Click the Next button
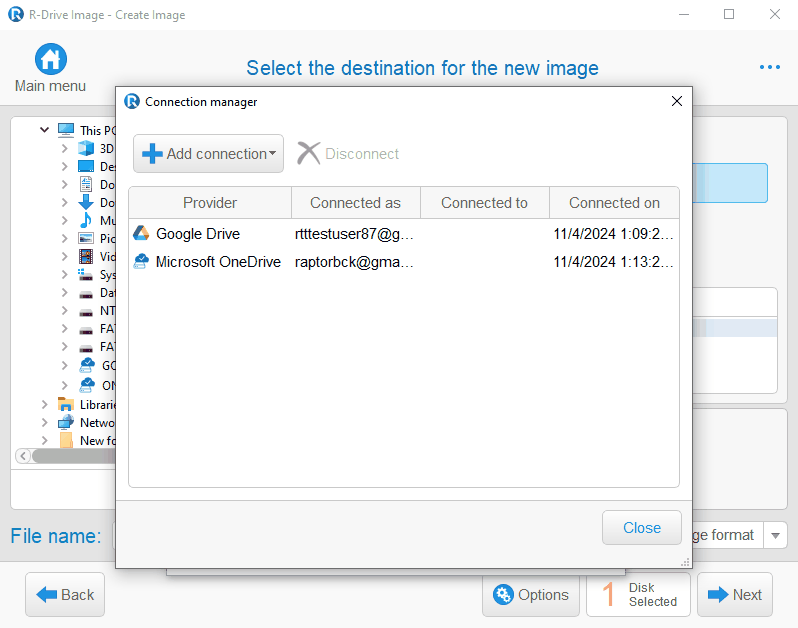The width and height of the screenshot is (798, 628). tap(735, 594)
